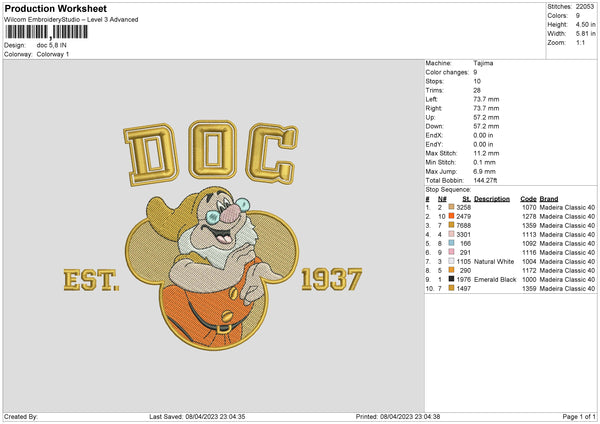Click the thread code 1278
Viewport: 600px width, 424px height.
click(529, 217)
